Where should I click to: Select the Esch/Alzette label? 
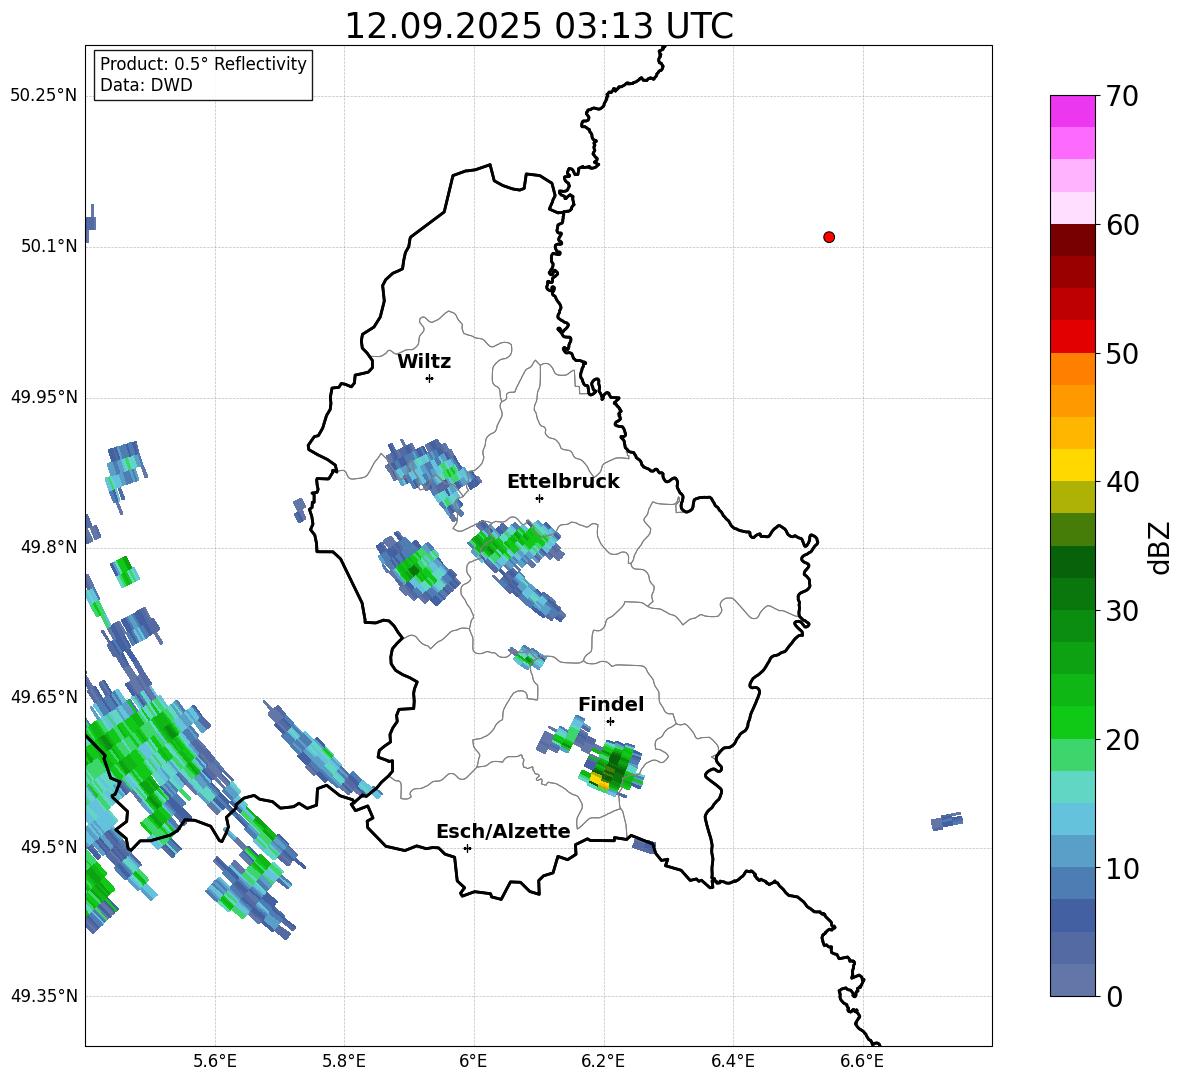503,832
